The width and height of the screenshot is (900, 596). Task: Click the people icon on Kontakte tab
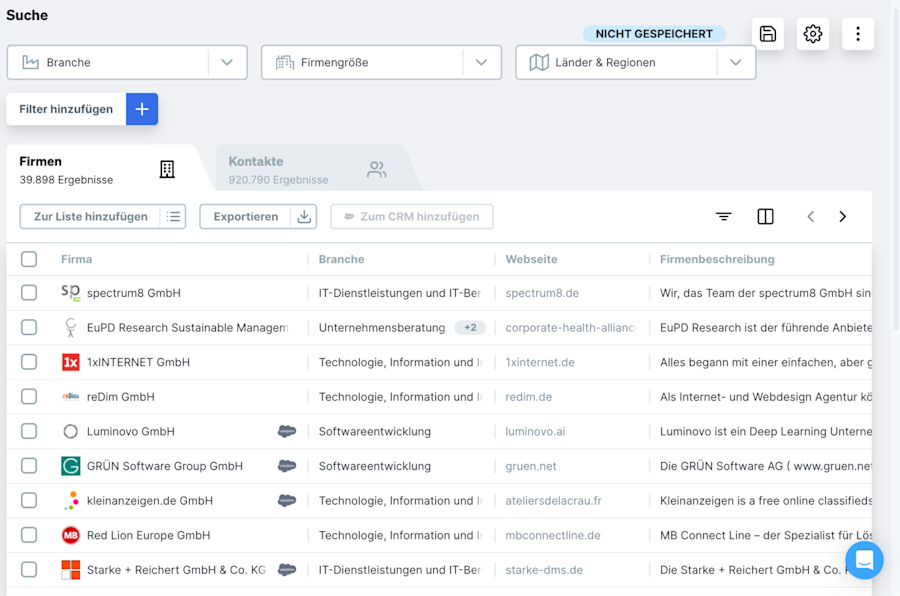click(x=377, y=169)
